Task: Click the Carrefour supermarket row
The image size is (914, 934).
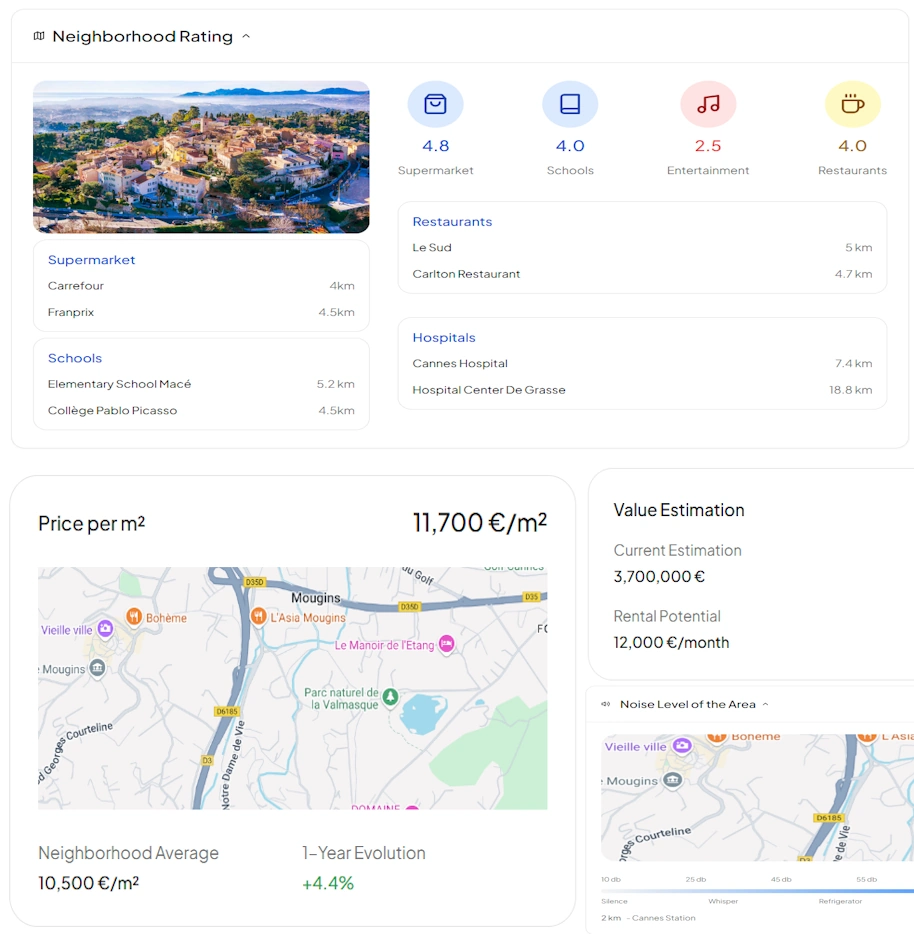Action: click(x=201, y=286)
